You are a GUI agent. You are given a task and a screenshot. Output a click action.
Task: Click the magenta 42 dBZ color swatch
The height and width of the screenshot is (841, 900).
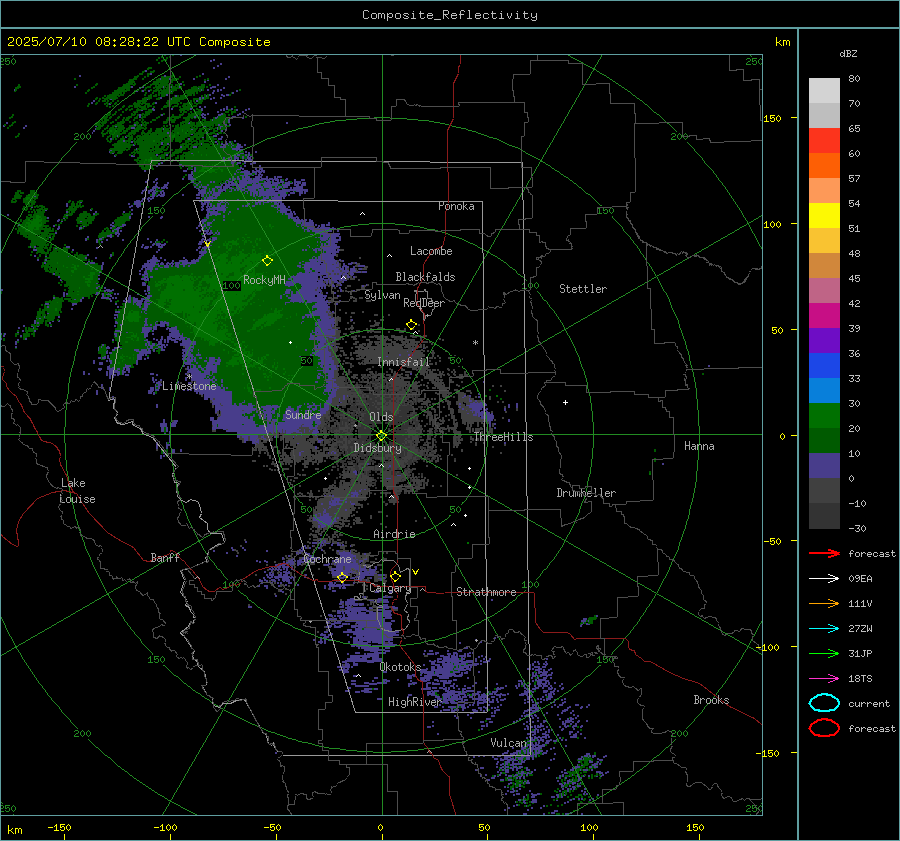(824, 315)
